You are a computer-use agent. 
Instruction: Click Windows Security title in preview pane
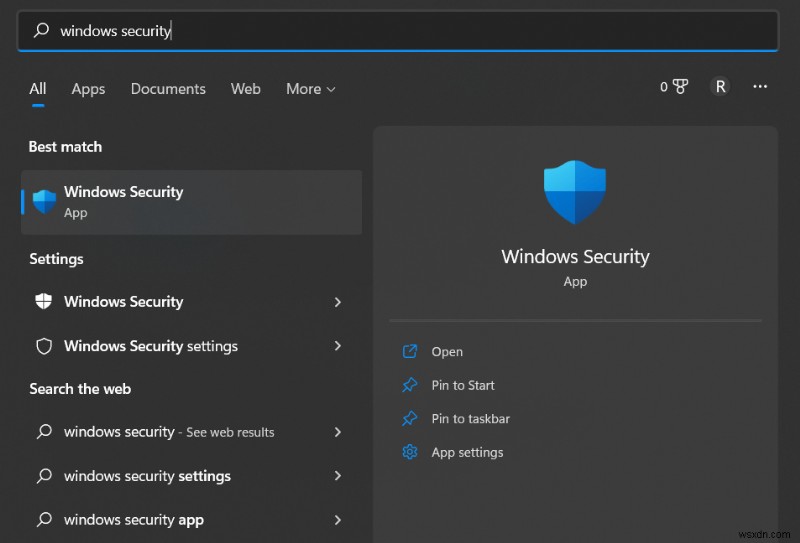pyautogui.click(x=576, y=257)
